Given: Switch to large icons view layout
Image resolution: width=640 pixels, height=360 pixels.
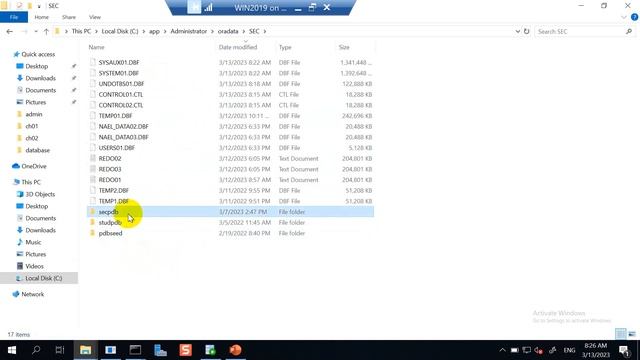Looking at the screenshot, I should point(632,334).
